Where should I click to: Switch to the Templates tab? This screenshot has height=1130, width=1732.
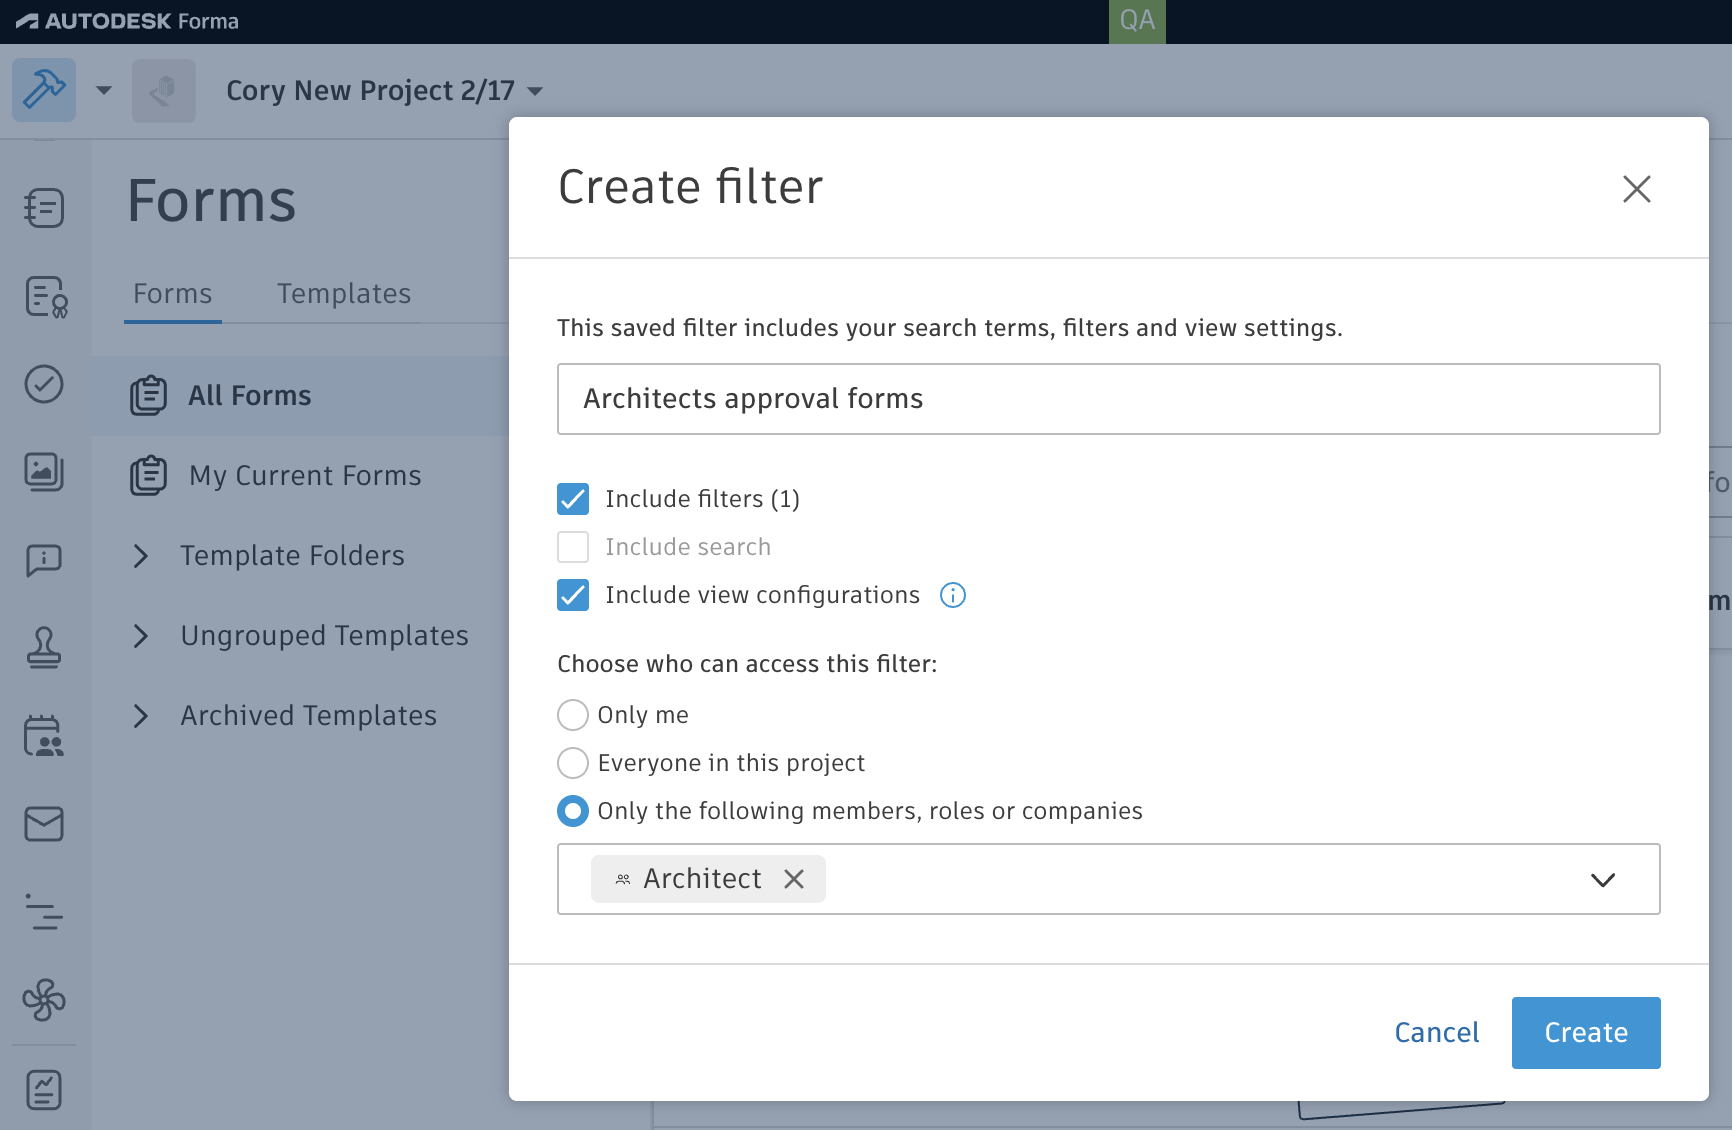(x=344, y=294)
